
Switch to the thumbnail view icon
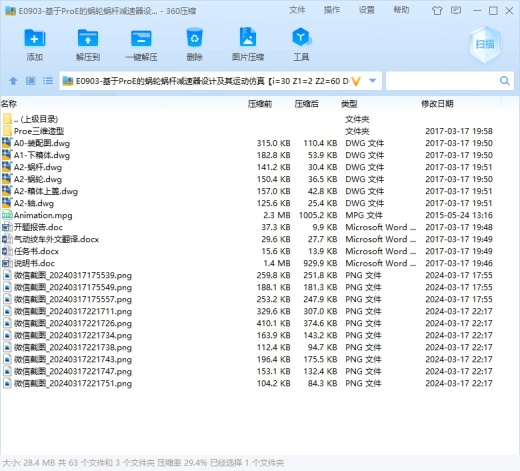point(31,81)
